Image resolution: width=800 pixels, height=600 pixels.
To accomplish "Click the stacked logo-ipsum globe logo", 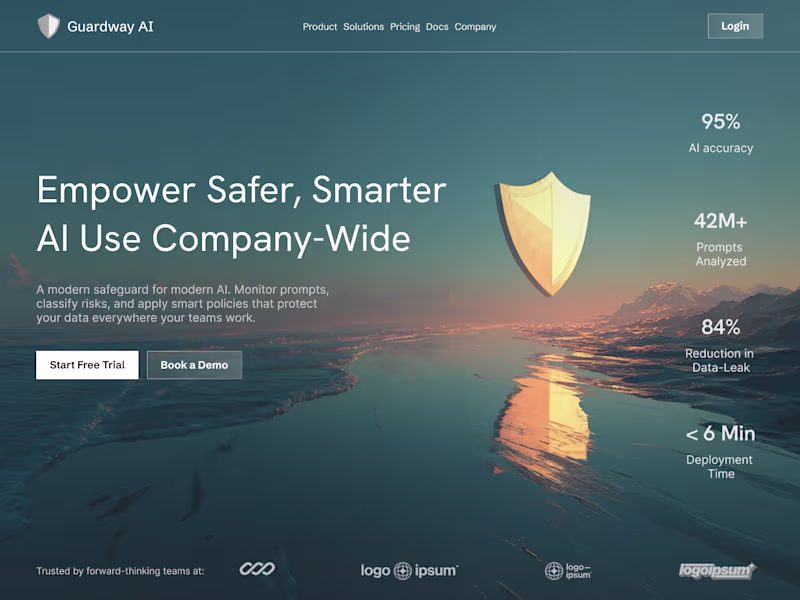I will (568, 570).
